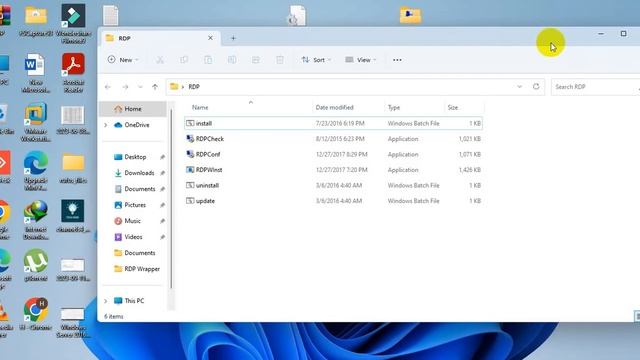Open Downloads in quick access
The width and height of the screenshot is (640, 360).
(139, 173)
